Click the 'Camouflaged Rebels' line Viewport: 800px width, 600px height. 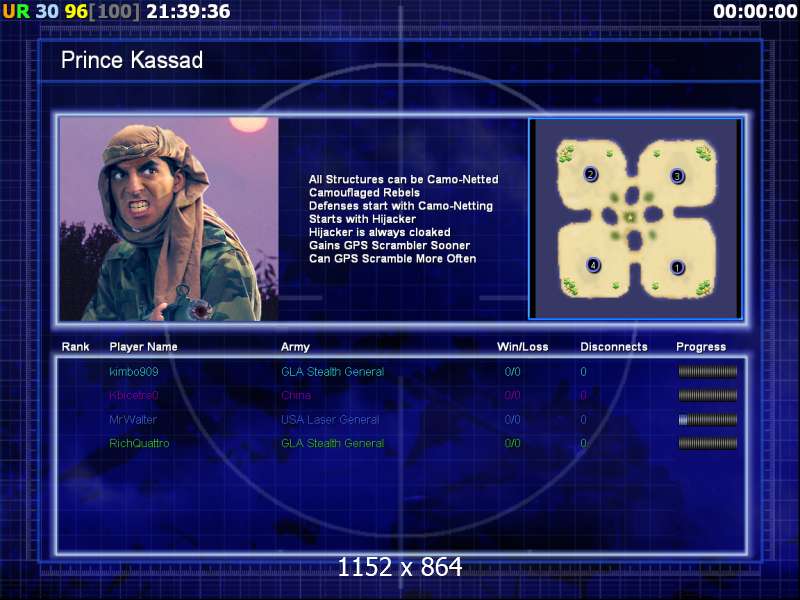tap(364, 193)
